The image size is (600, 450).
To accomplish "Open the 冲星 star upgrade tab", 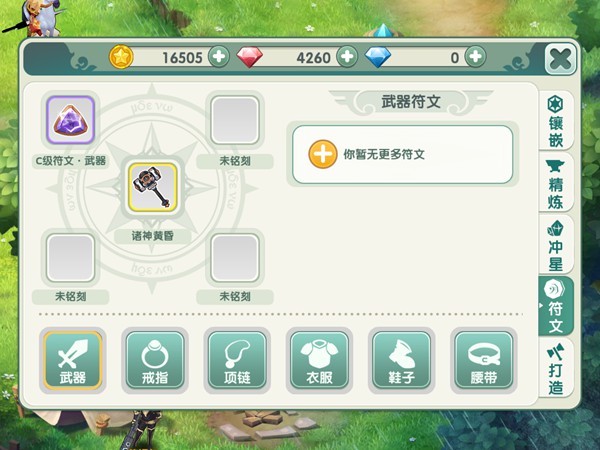I will [556, 245].
